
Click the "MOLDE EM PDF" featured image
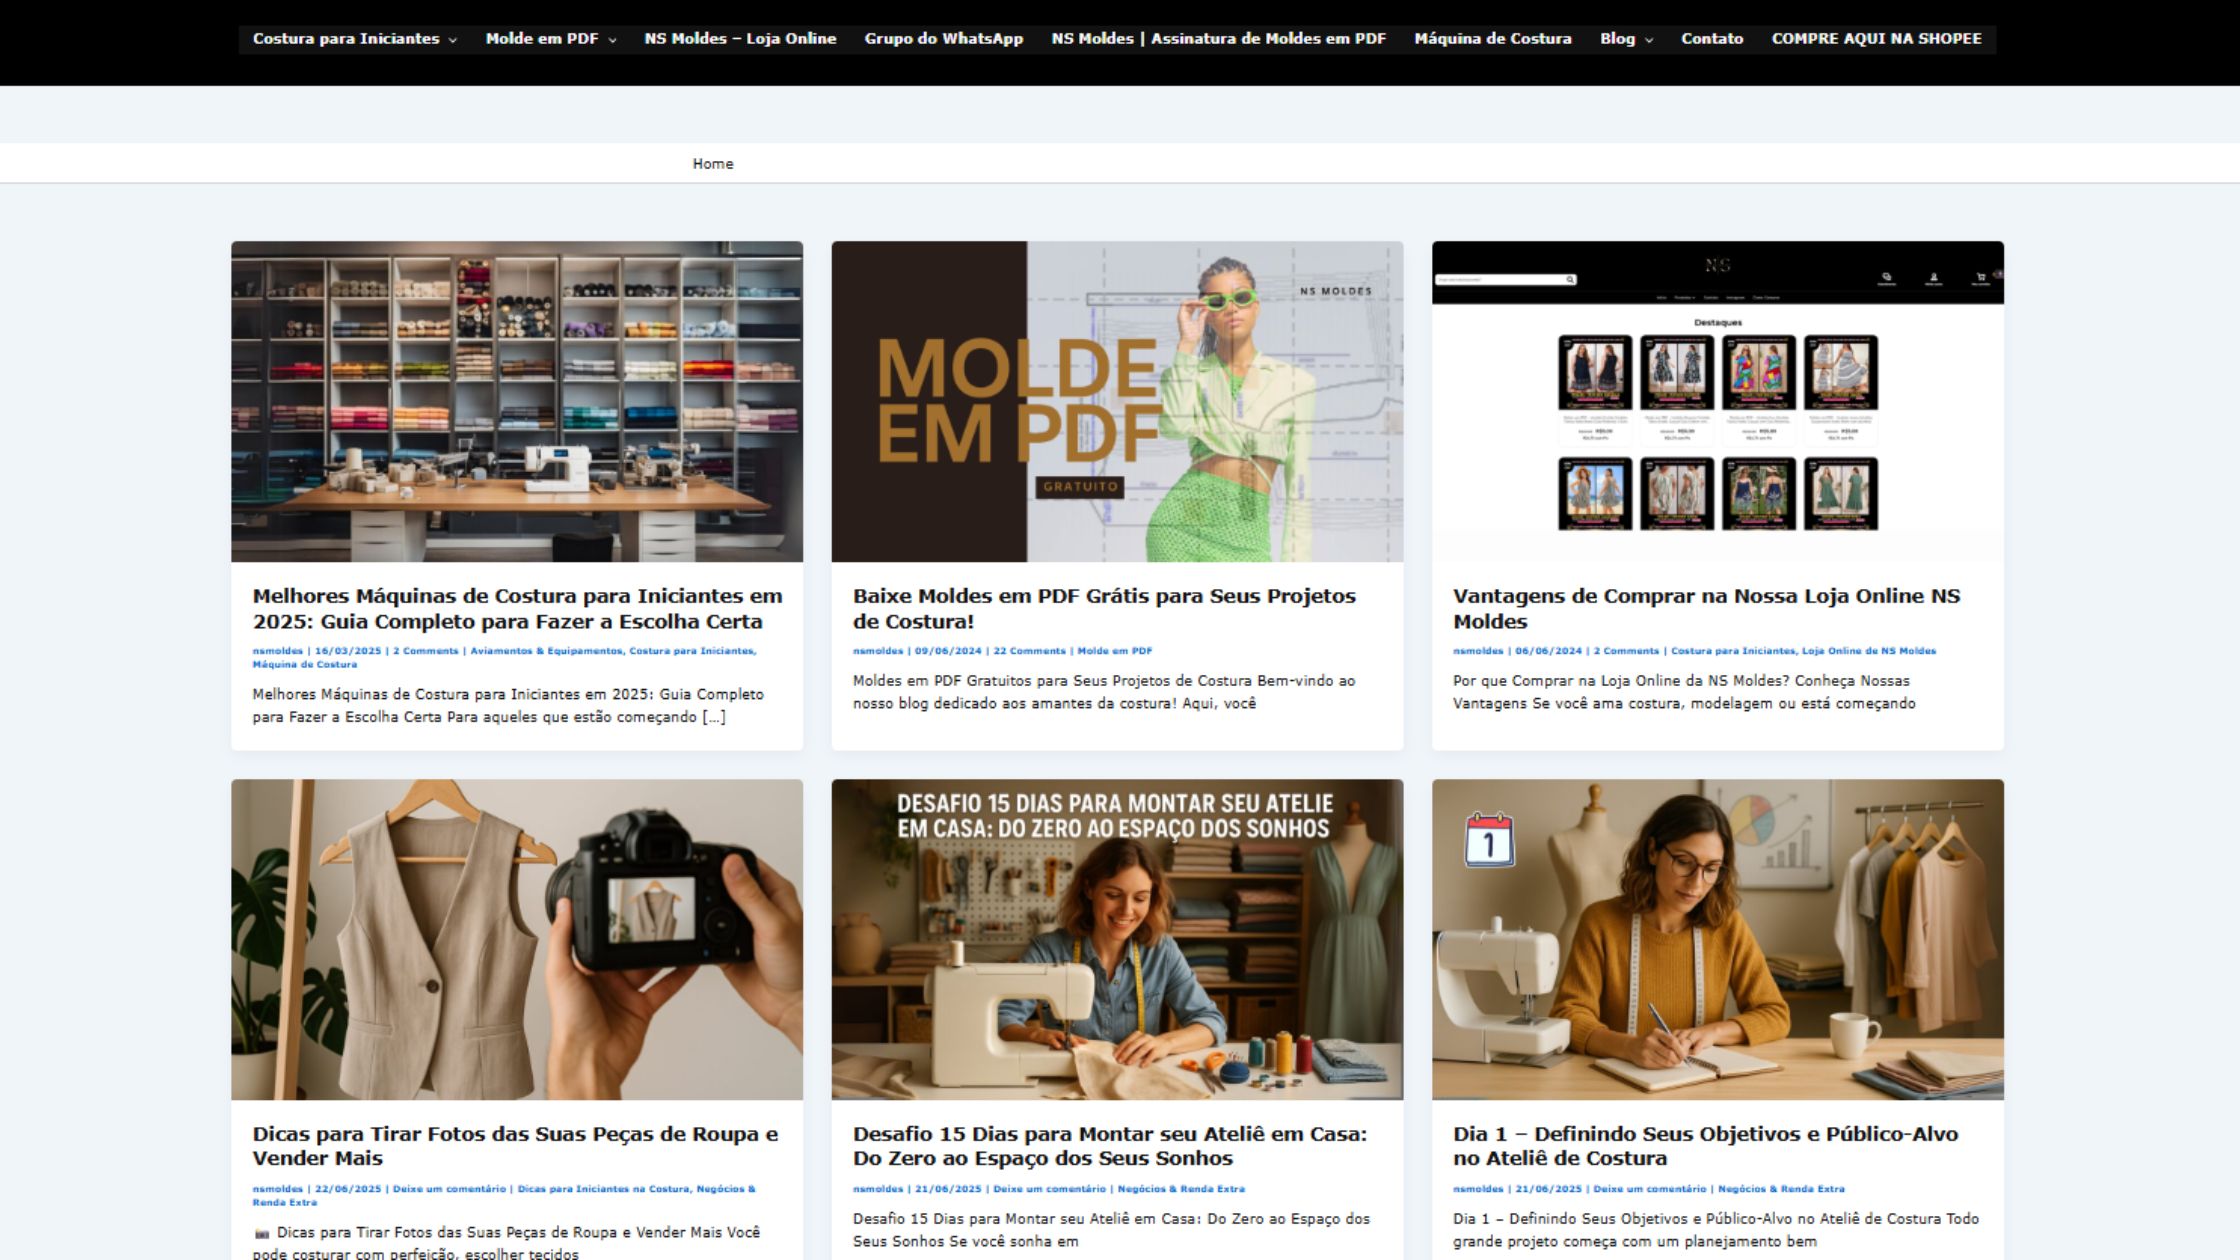[x=1116, y=400]
